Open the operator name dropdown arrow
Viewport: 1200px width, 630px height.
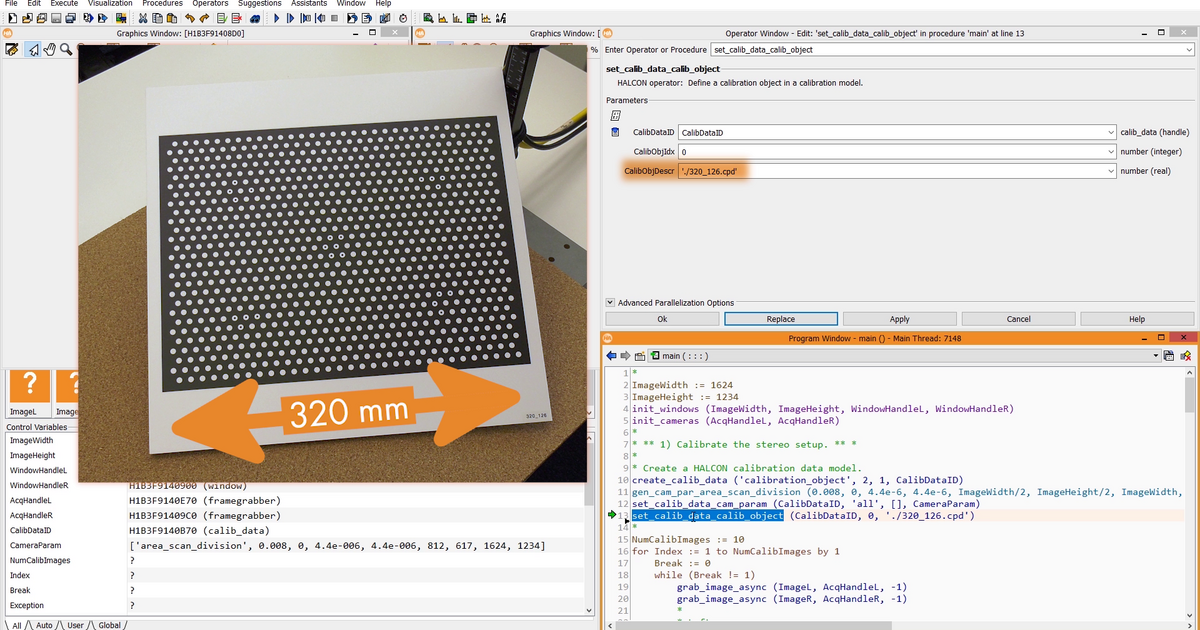pos(1189,49)
